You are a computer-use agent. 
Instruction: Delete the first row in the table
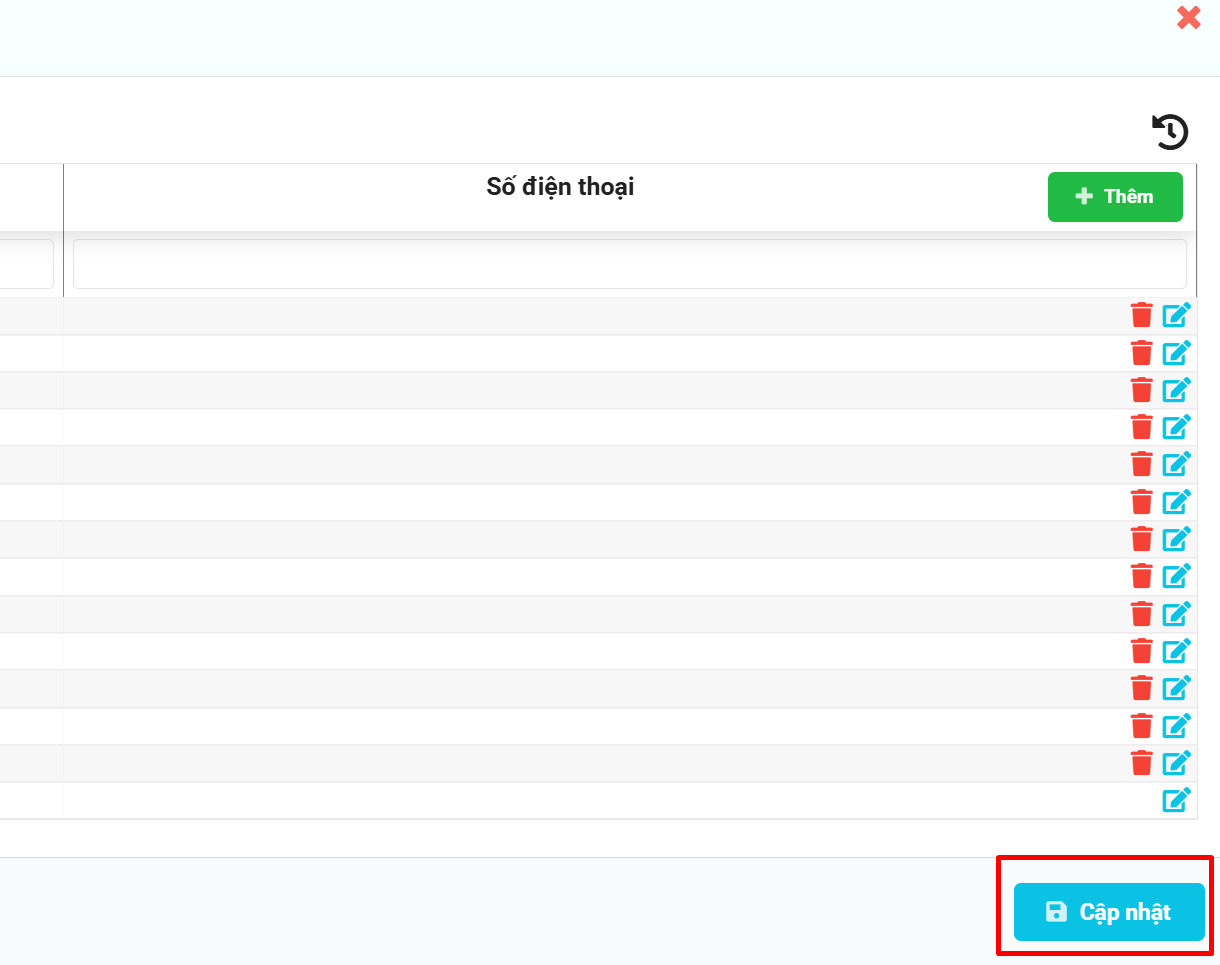(1141, 316)
